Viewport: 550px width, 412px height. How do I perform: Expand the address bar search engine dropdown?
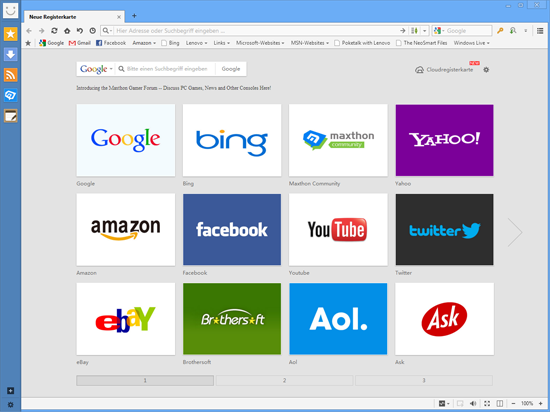[107, 31]
